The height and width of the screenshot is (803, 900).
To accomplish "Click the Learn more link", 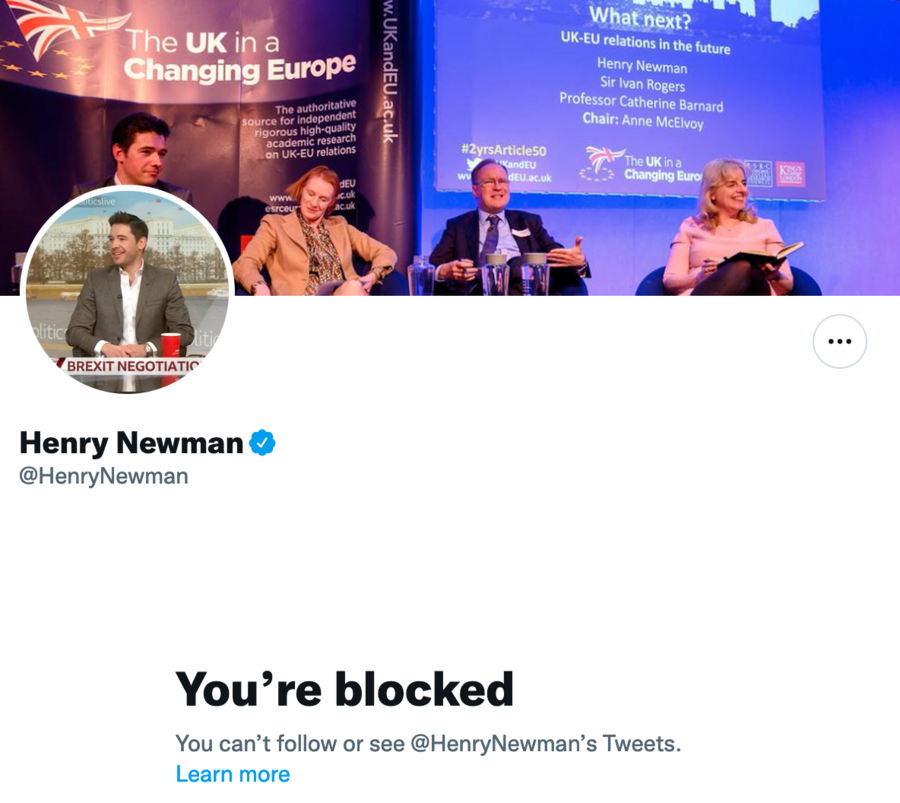I will click(233, 774).
